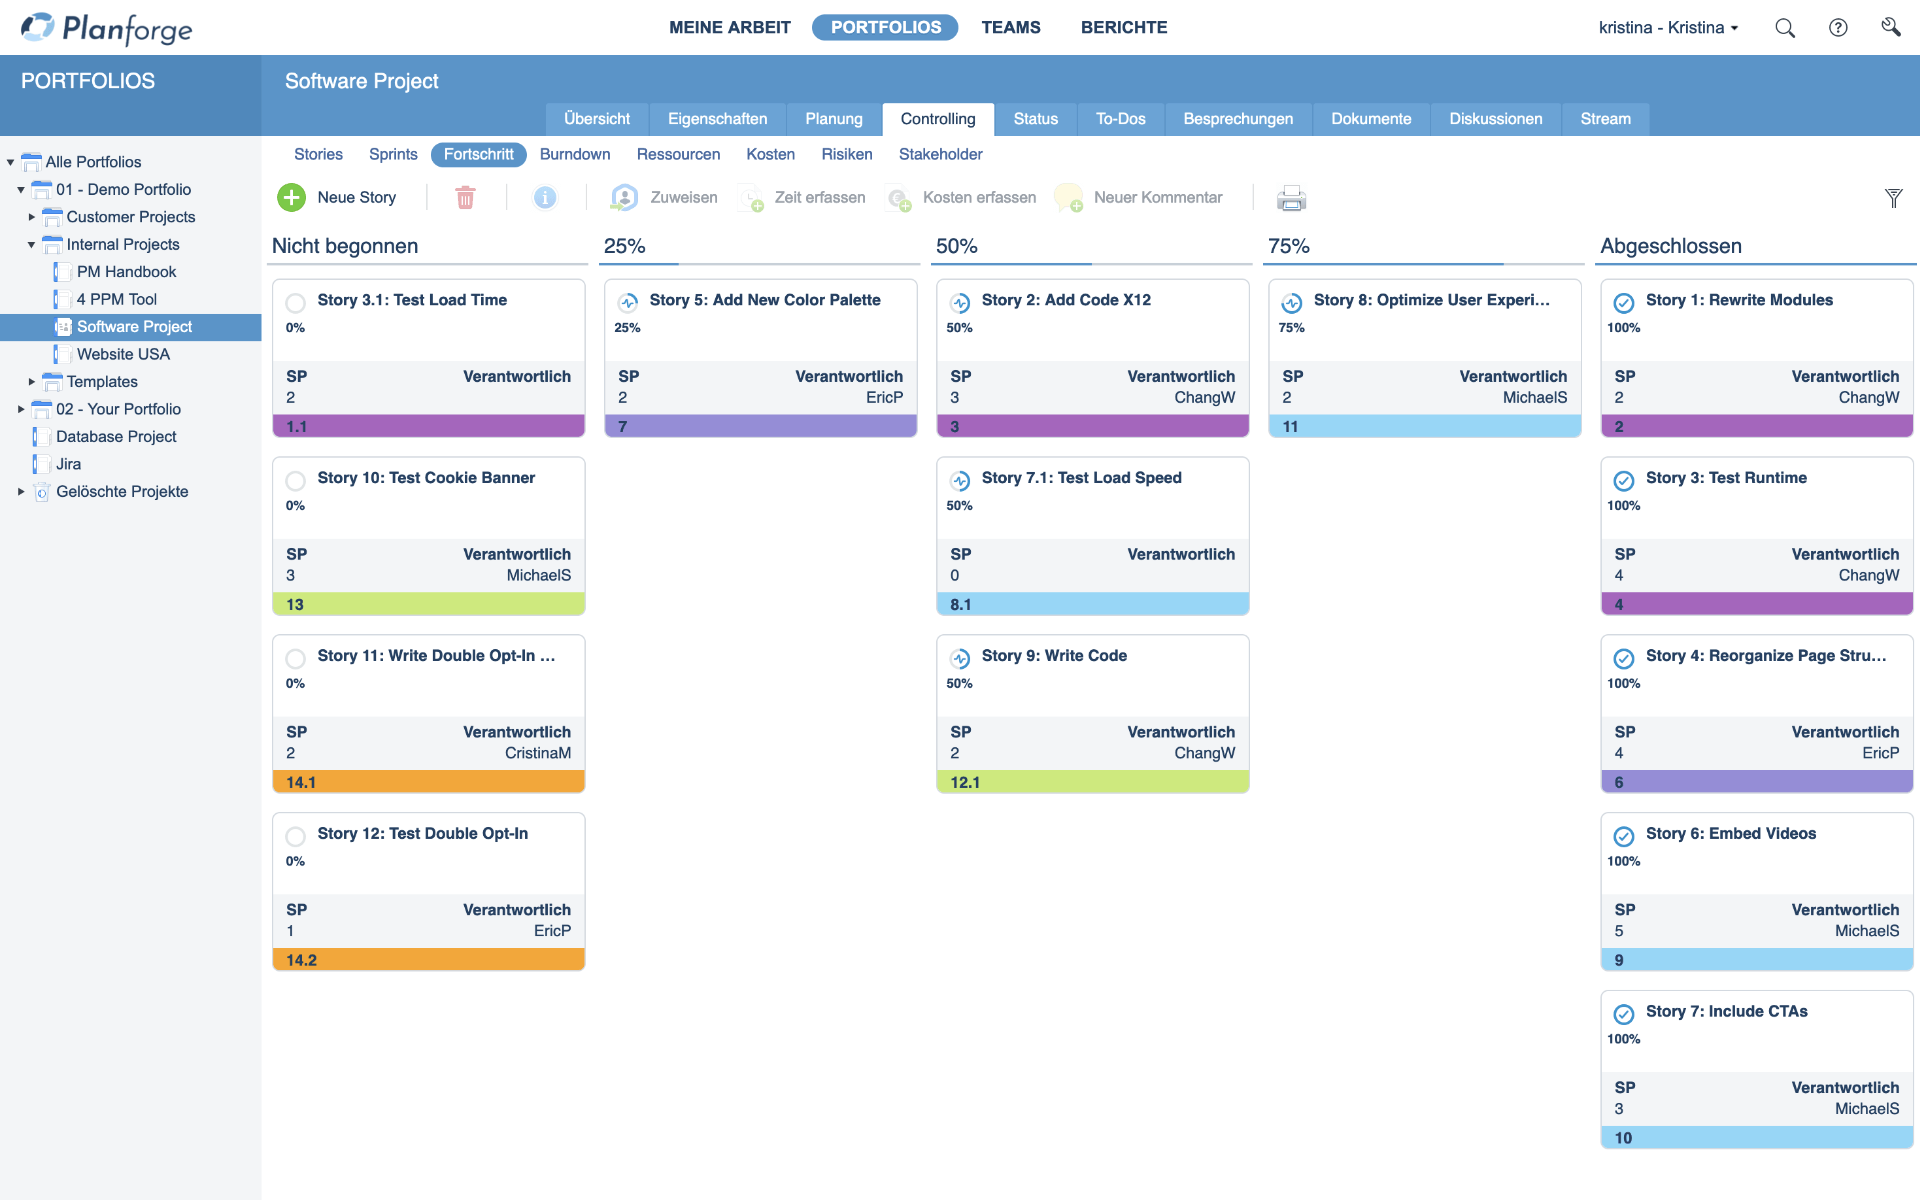
Task: Click the help question mark icon
Action: (1838, 28)
